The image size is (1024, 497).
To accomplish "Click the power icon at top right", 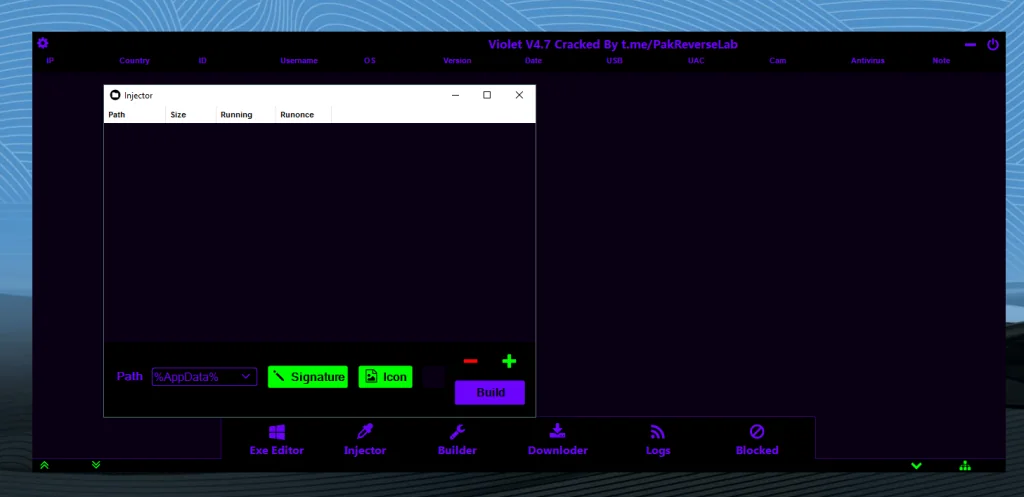I will (993, 44).
